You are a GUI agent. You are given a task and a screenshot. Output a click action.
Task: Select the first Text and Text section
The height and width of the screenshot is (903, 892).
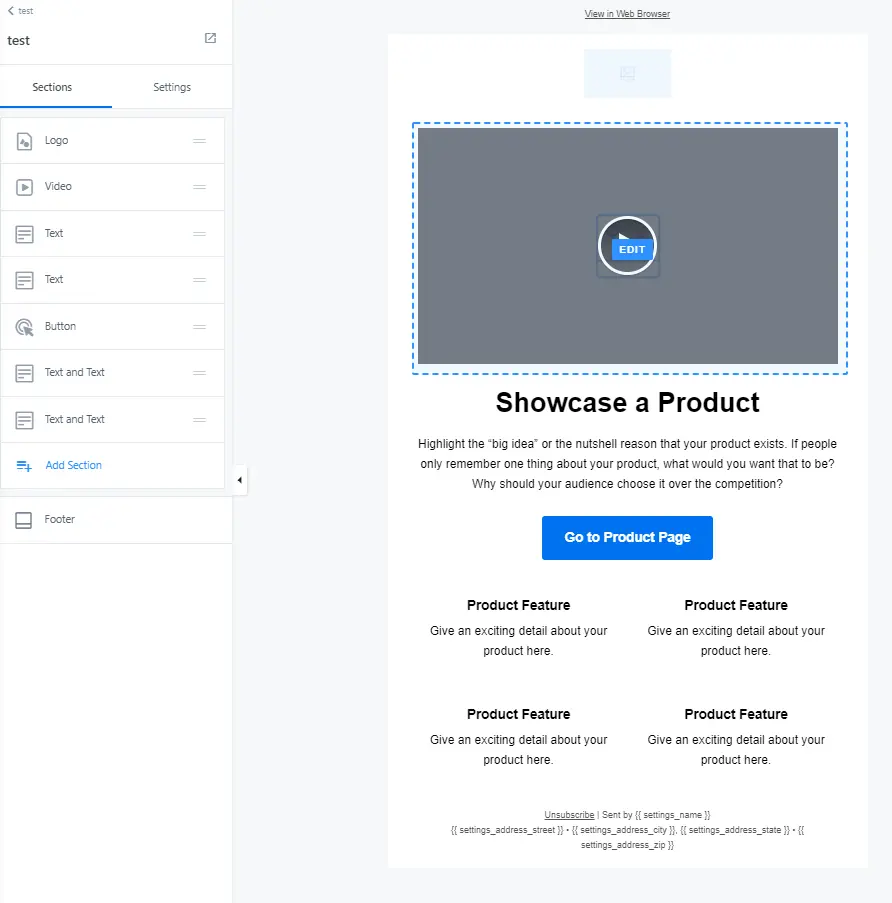point(75,373)
